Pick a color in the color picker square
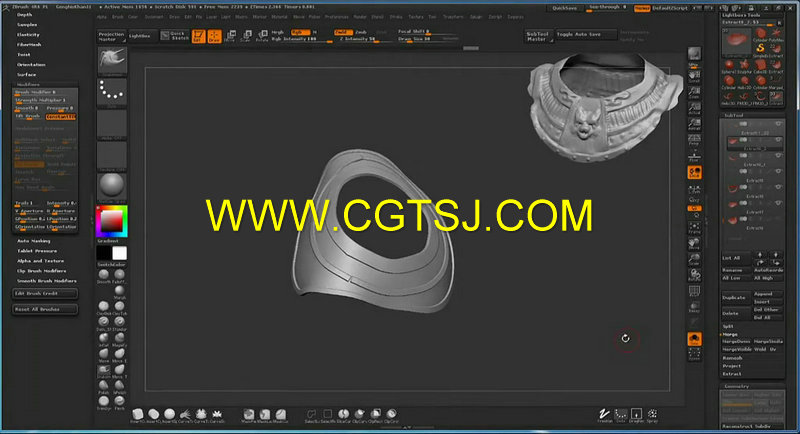The height and width of the screenshot is (434, 800). click(112, 221)
